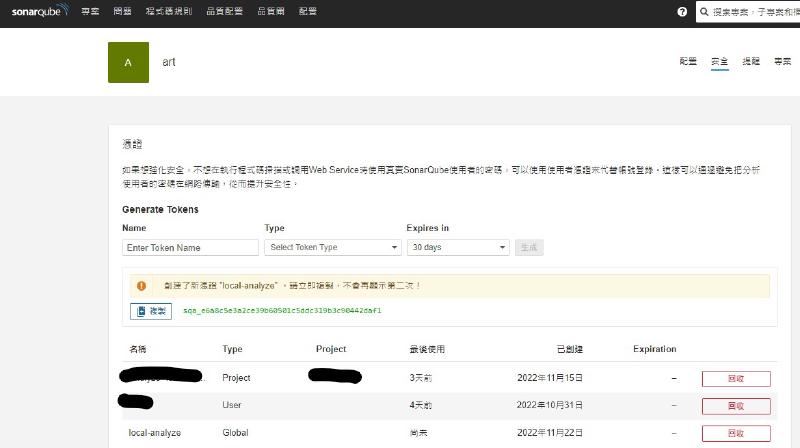Image resolution: width=800 pixels, height=448 pixels.
Task: Open 問題 in the top navigation bar
Action: pyautogui.click(x=122, y=12)
